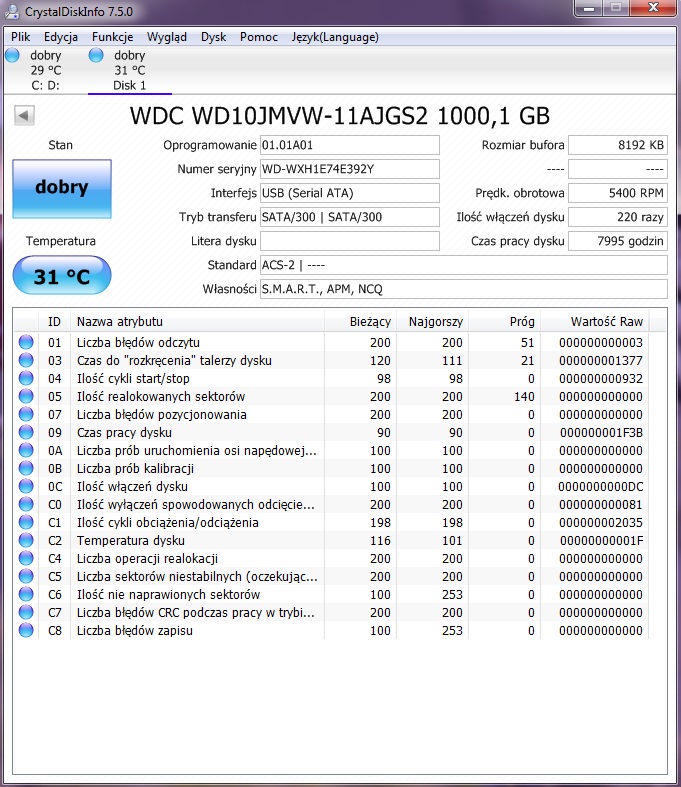Select the C: D: disk status orb
681x787 pixels.
[13, 55]
